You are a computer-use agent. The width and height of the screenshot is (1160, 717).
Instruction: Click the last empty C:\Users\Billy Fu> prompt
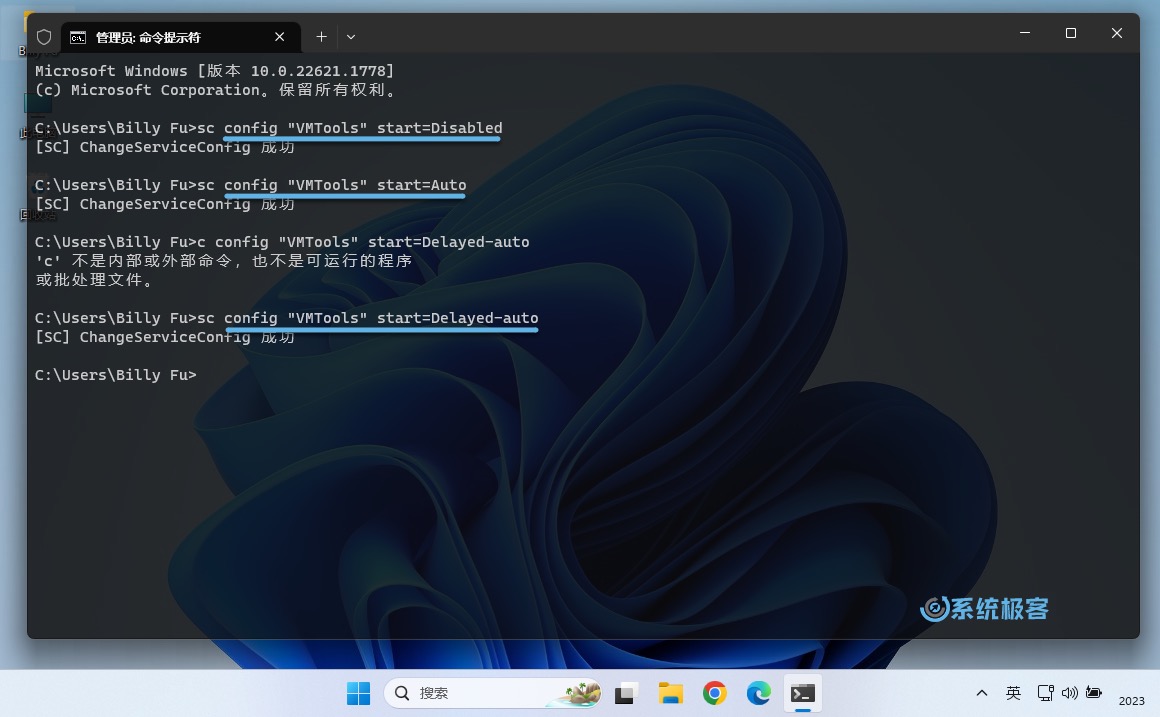116,375
